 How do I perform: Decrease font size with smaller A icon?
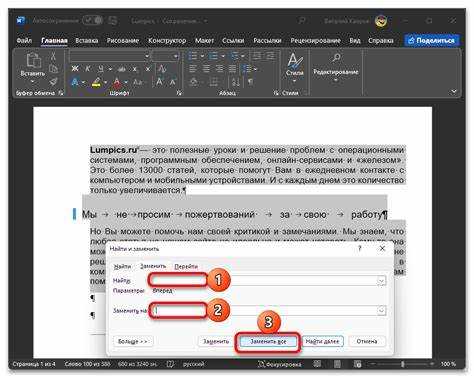173,82
